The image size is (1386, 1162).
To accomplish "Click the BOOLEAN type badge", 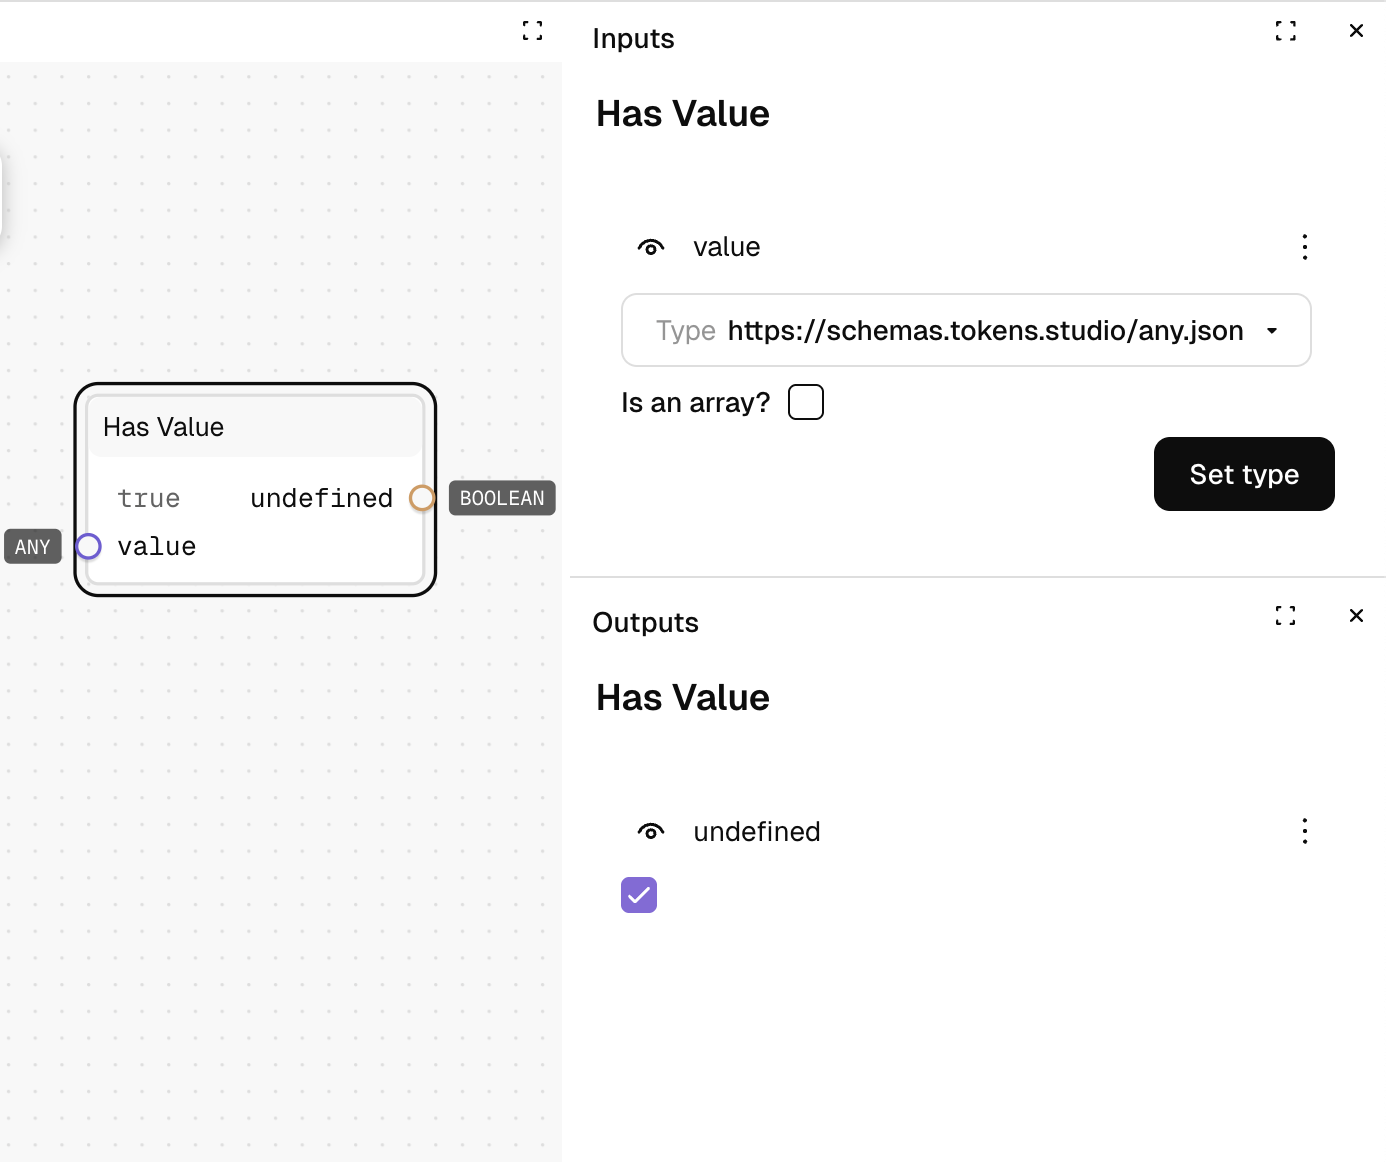I will tap(502, 498).
